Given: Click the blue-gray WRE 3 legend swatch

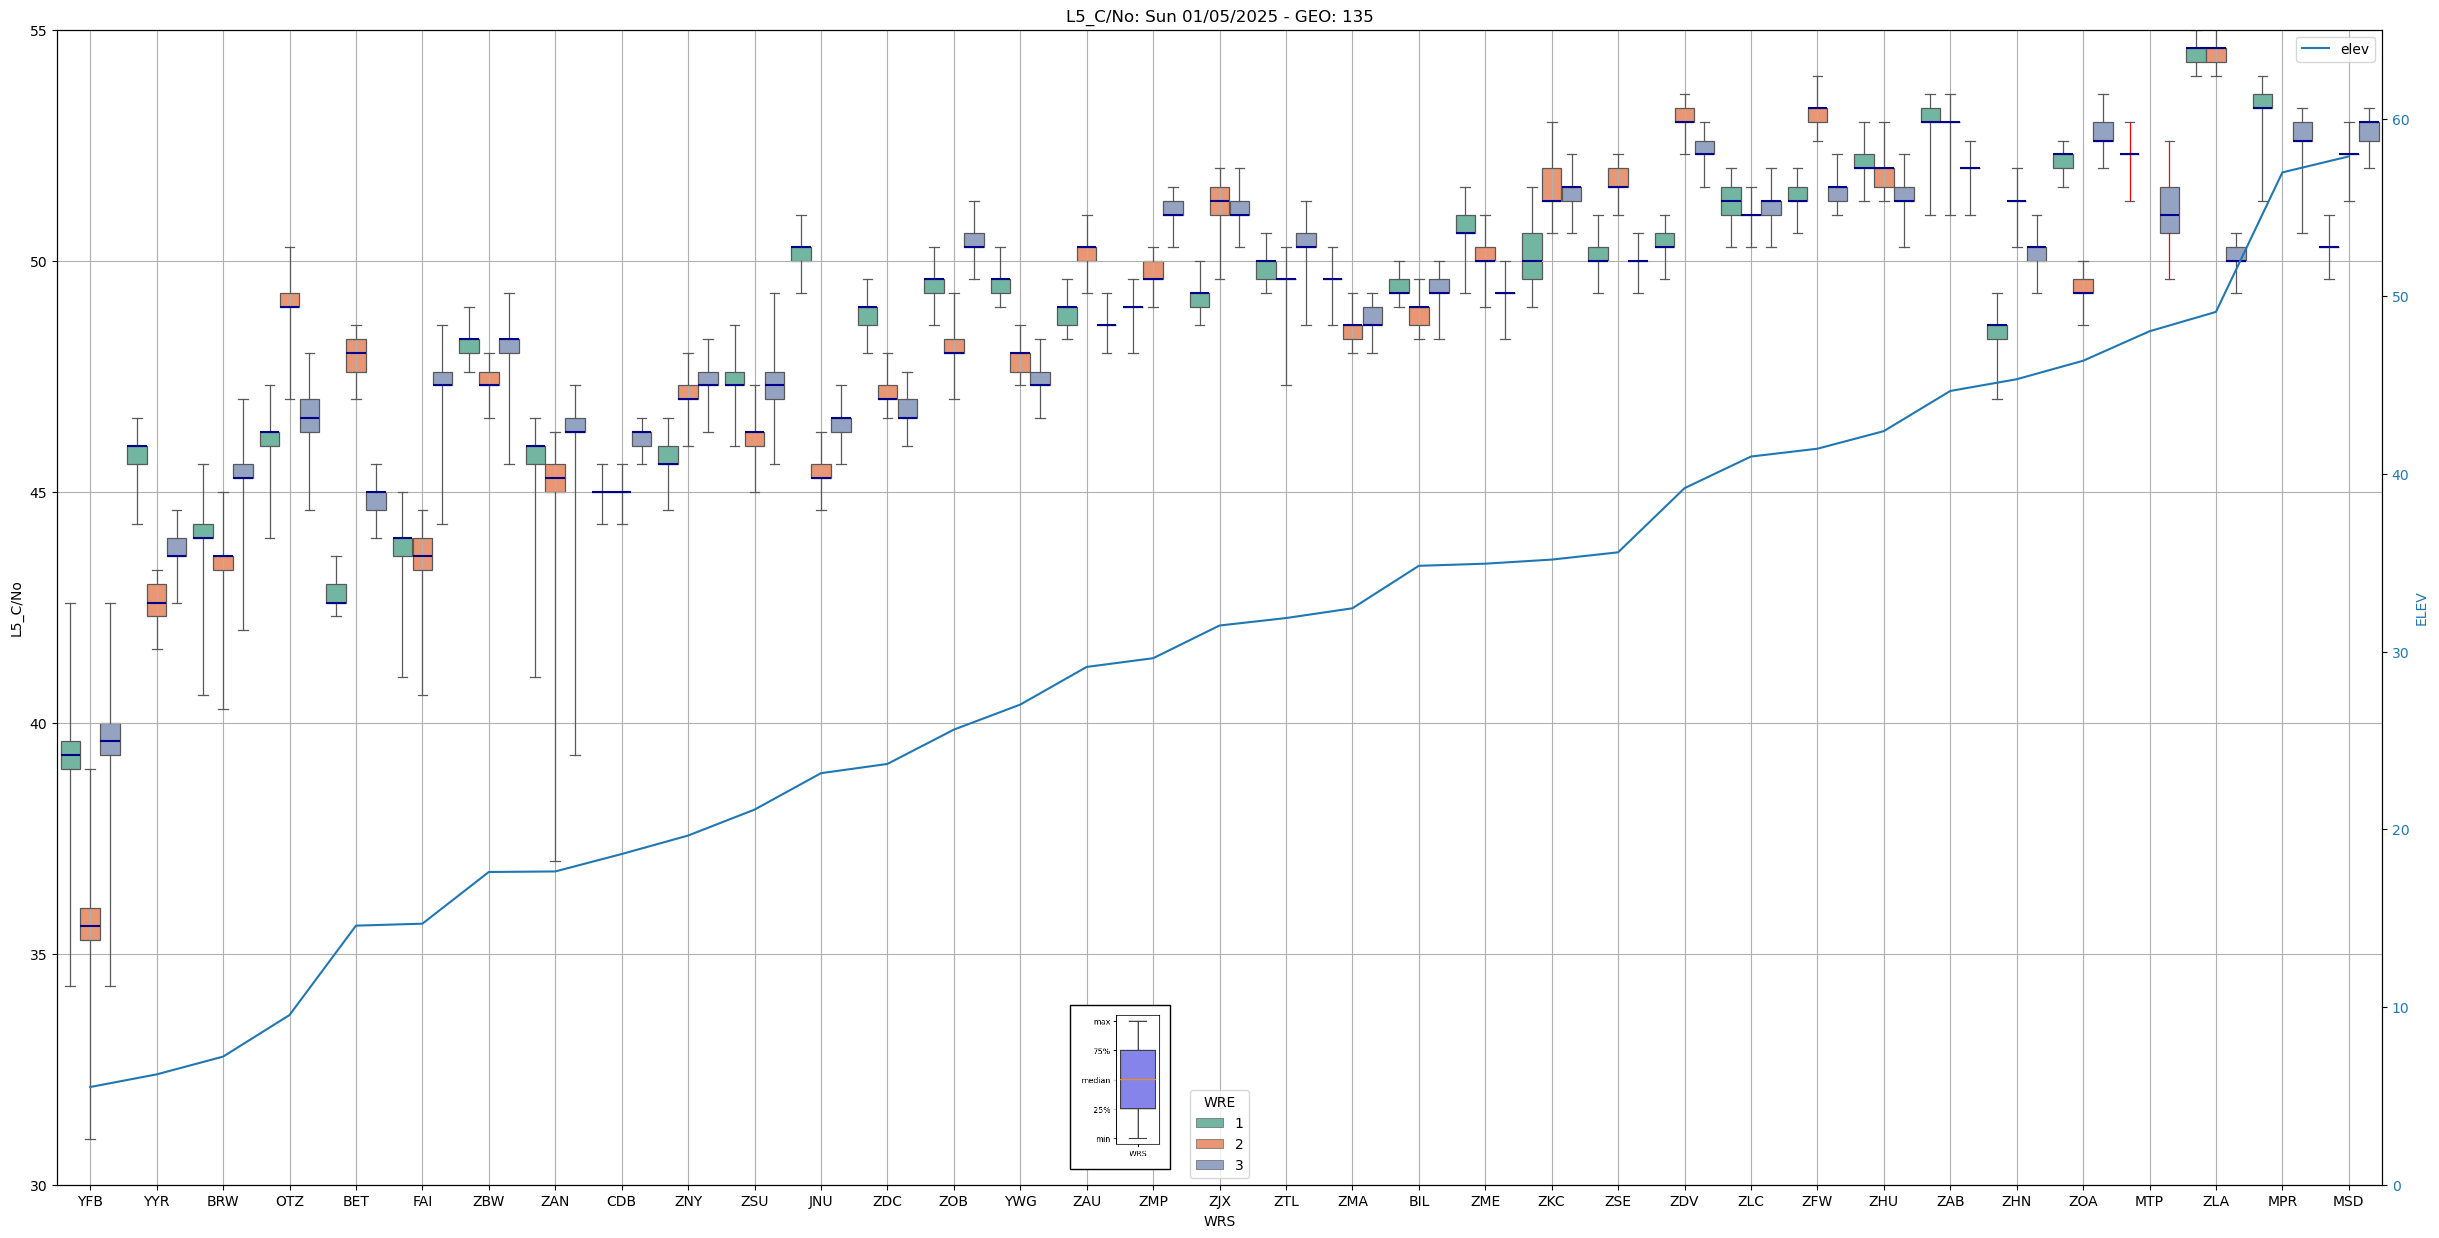Looking at the screenshot, I should pyautogui.click(x=1209, y=1166).
